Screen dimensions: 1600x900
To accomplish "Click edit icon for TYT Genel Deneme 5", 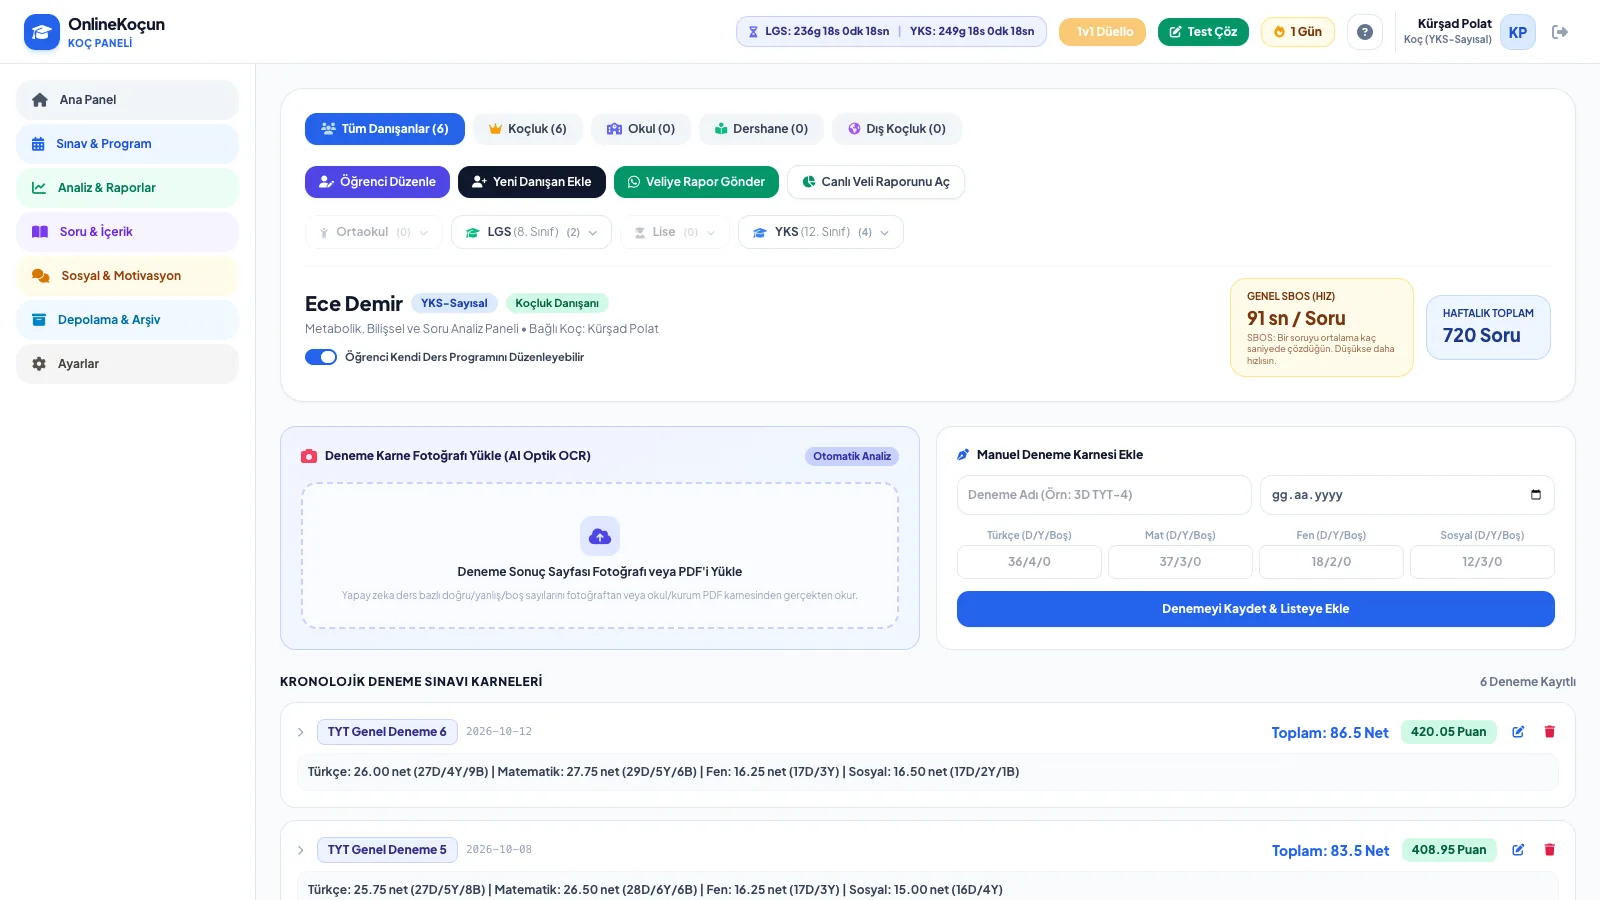I will click(x=1518, y=850).
